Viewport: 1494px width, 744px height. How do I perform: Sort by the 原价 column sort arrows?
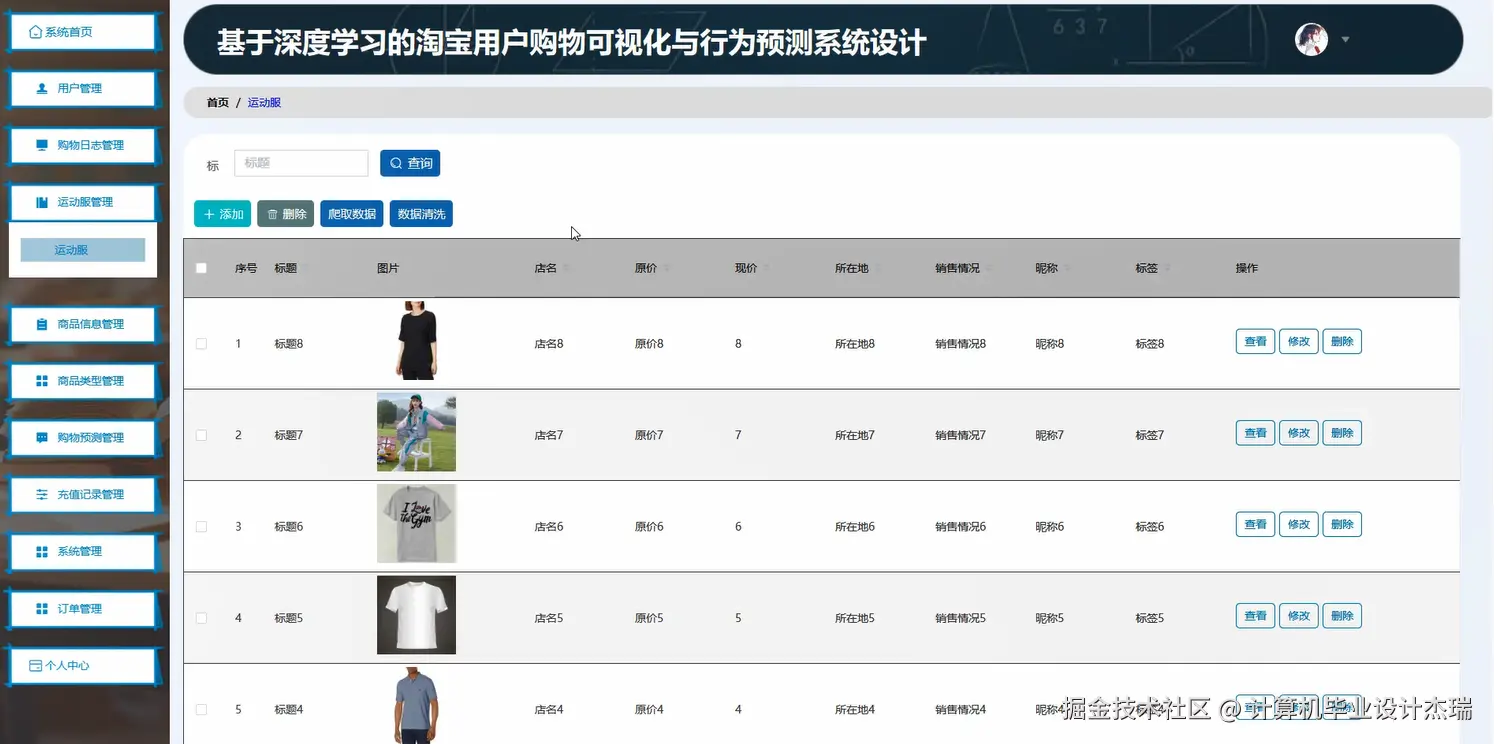click(x=667, y=268)
